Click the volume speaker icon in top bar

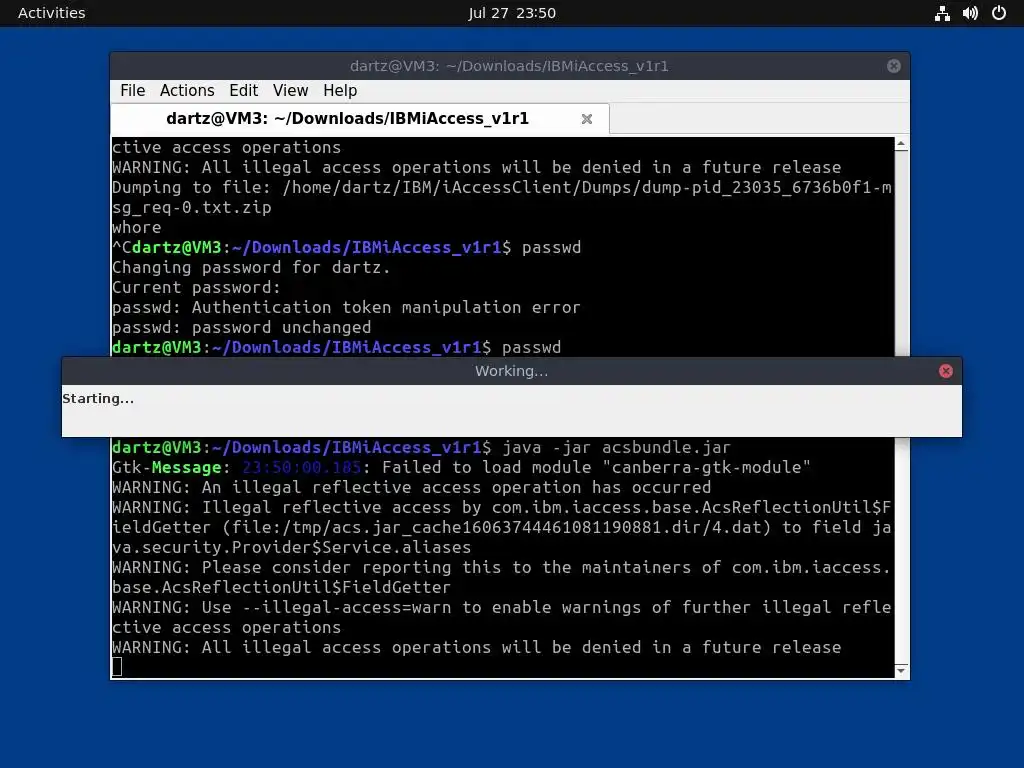click(x=970, y=13)
